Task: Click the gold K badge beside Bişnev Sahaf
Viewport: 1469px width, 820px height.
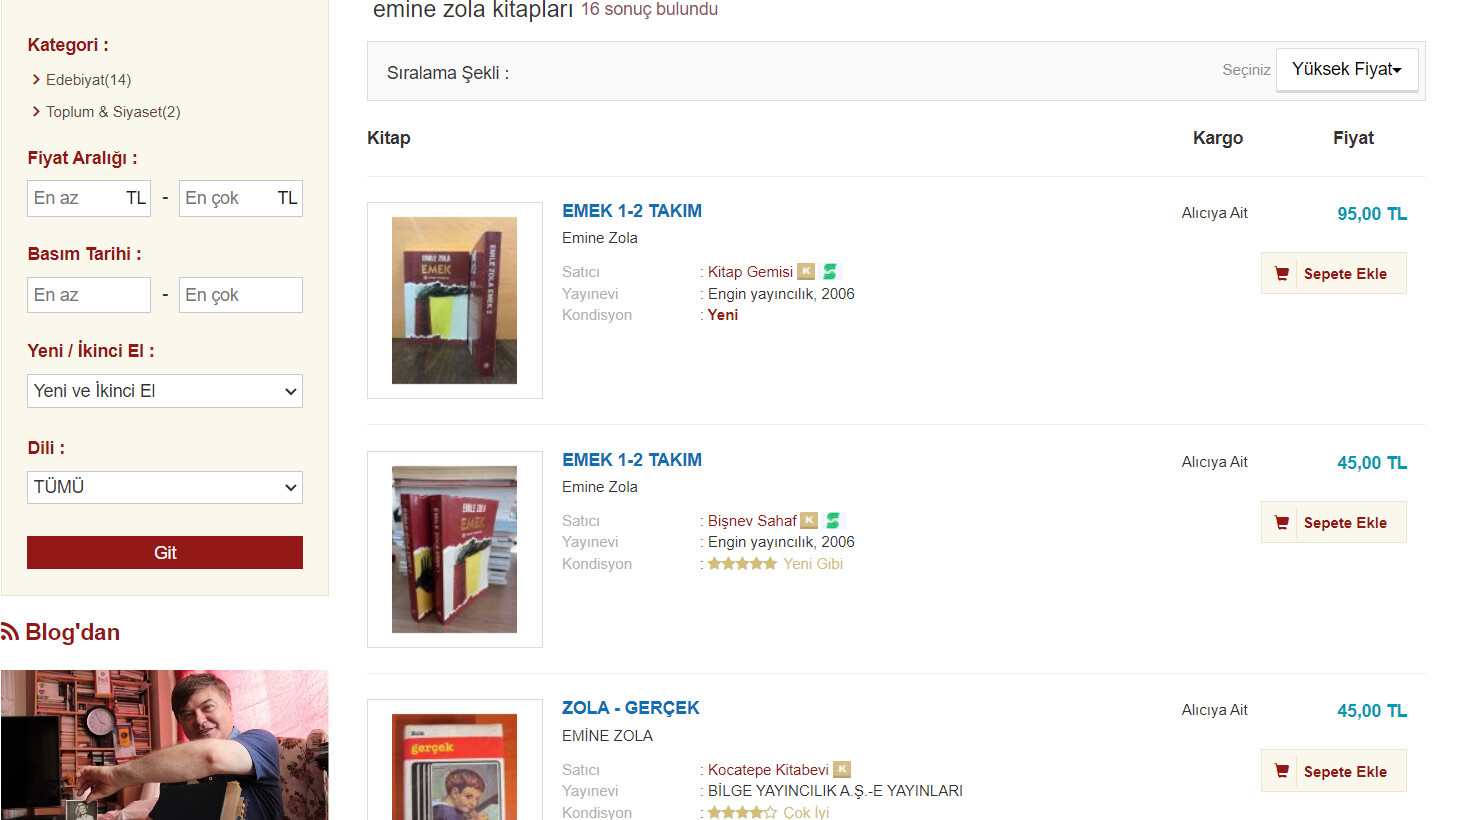Action: click(809, 520)
